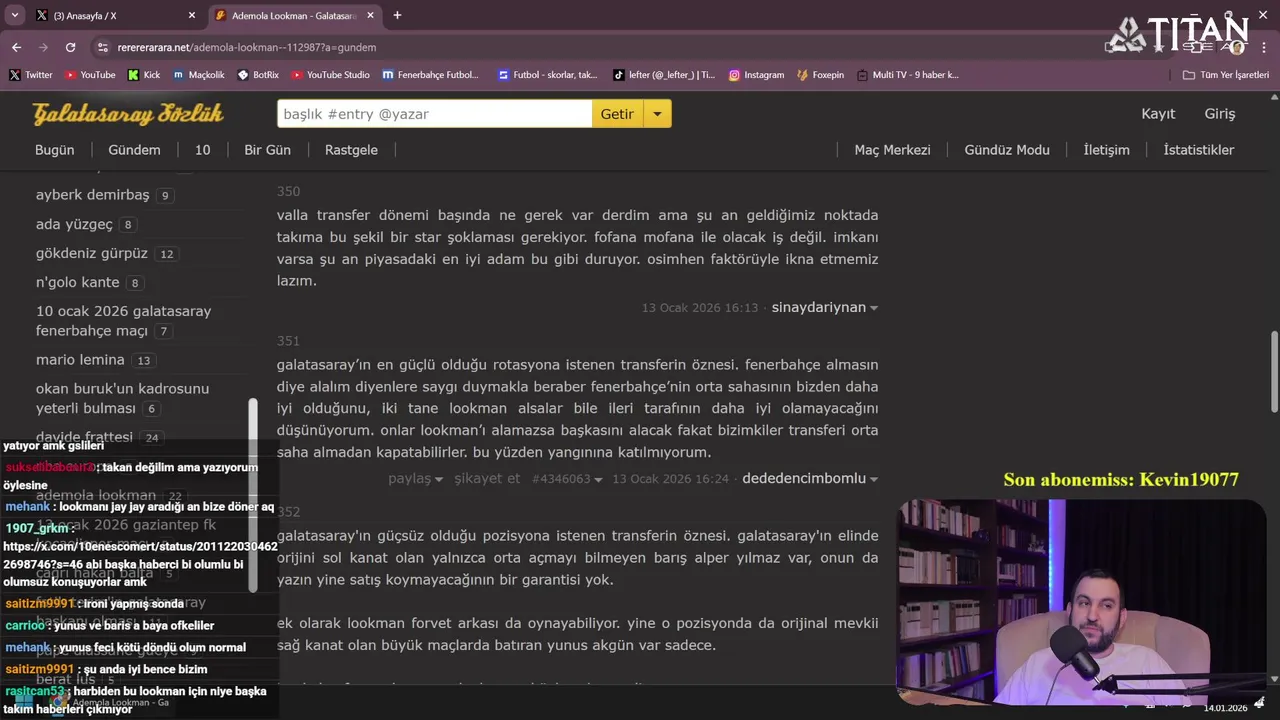Click the sidebar topic list scrollbar
The height and width of the screenshot is (720, 1280).
click(x=253, y=495)
